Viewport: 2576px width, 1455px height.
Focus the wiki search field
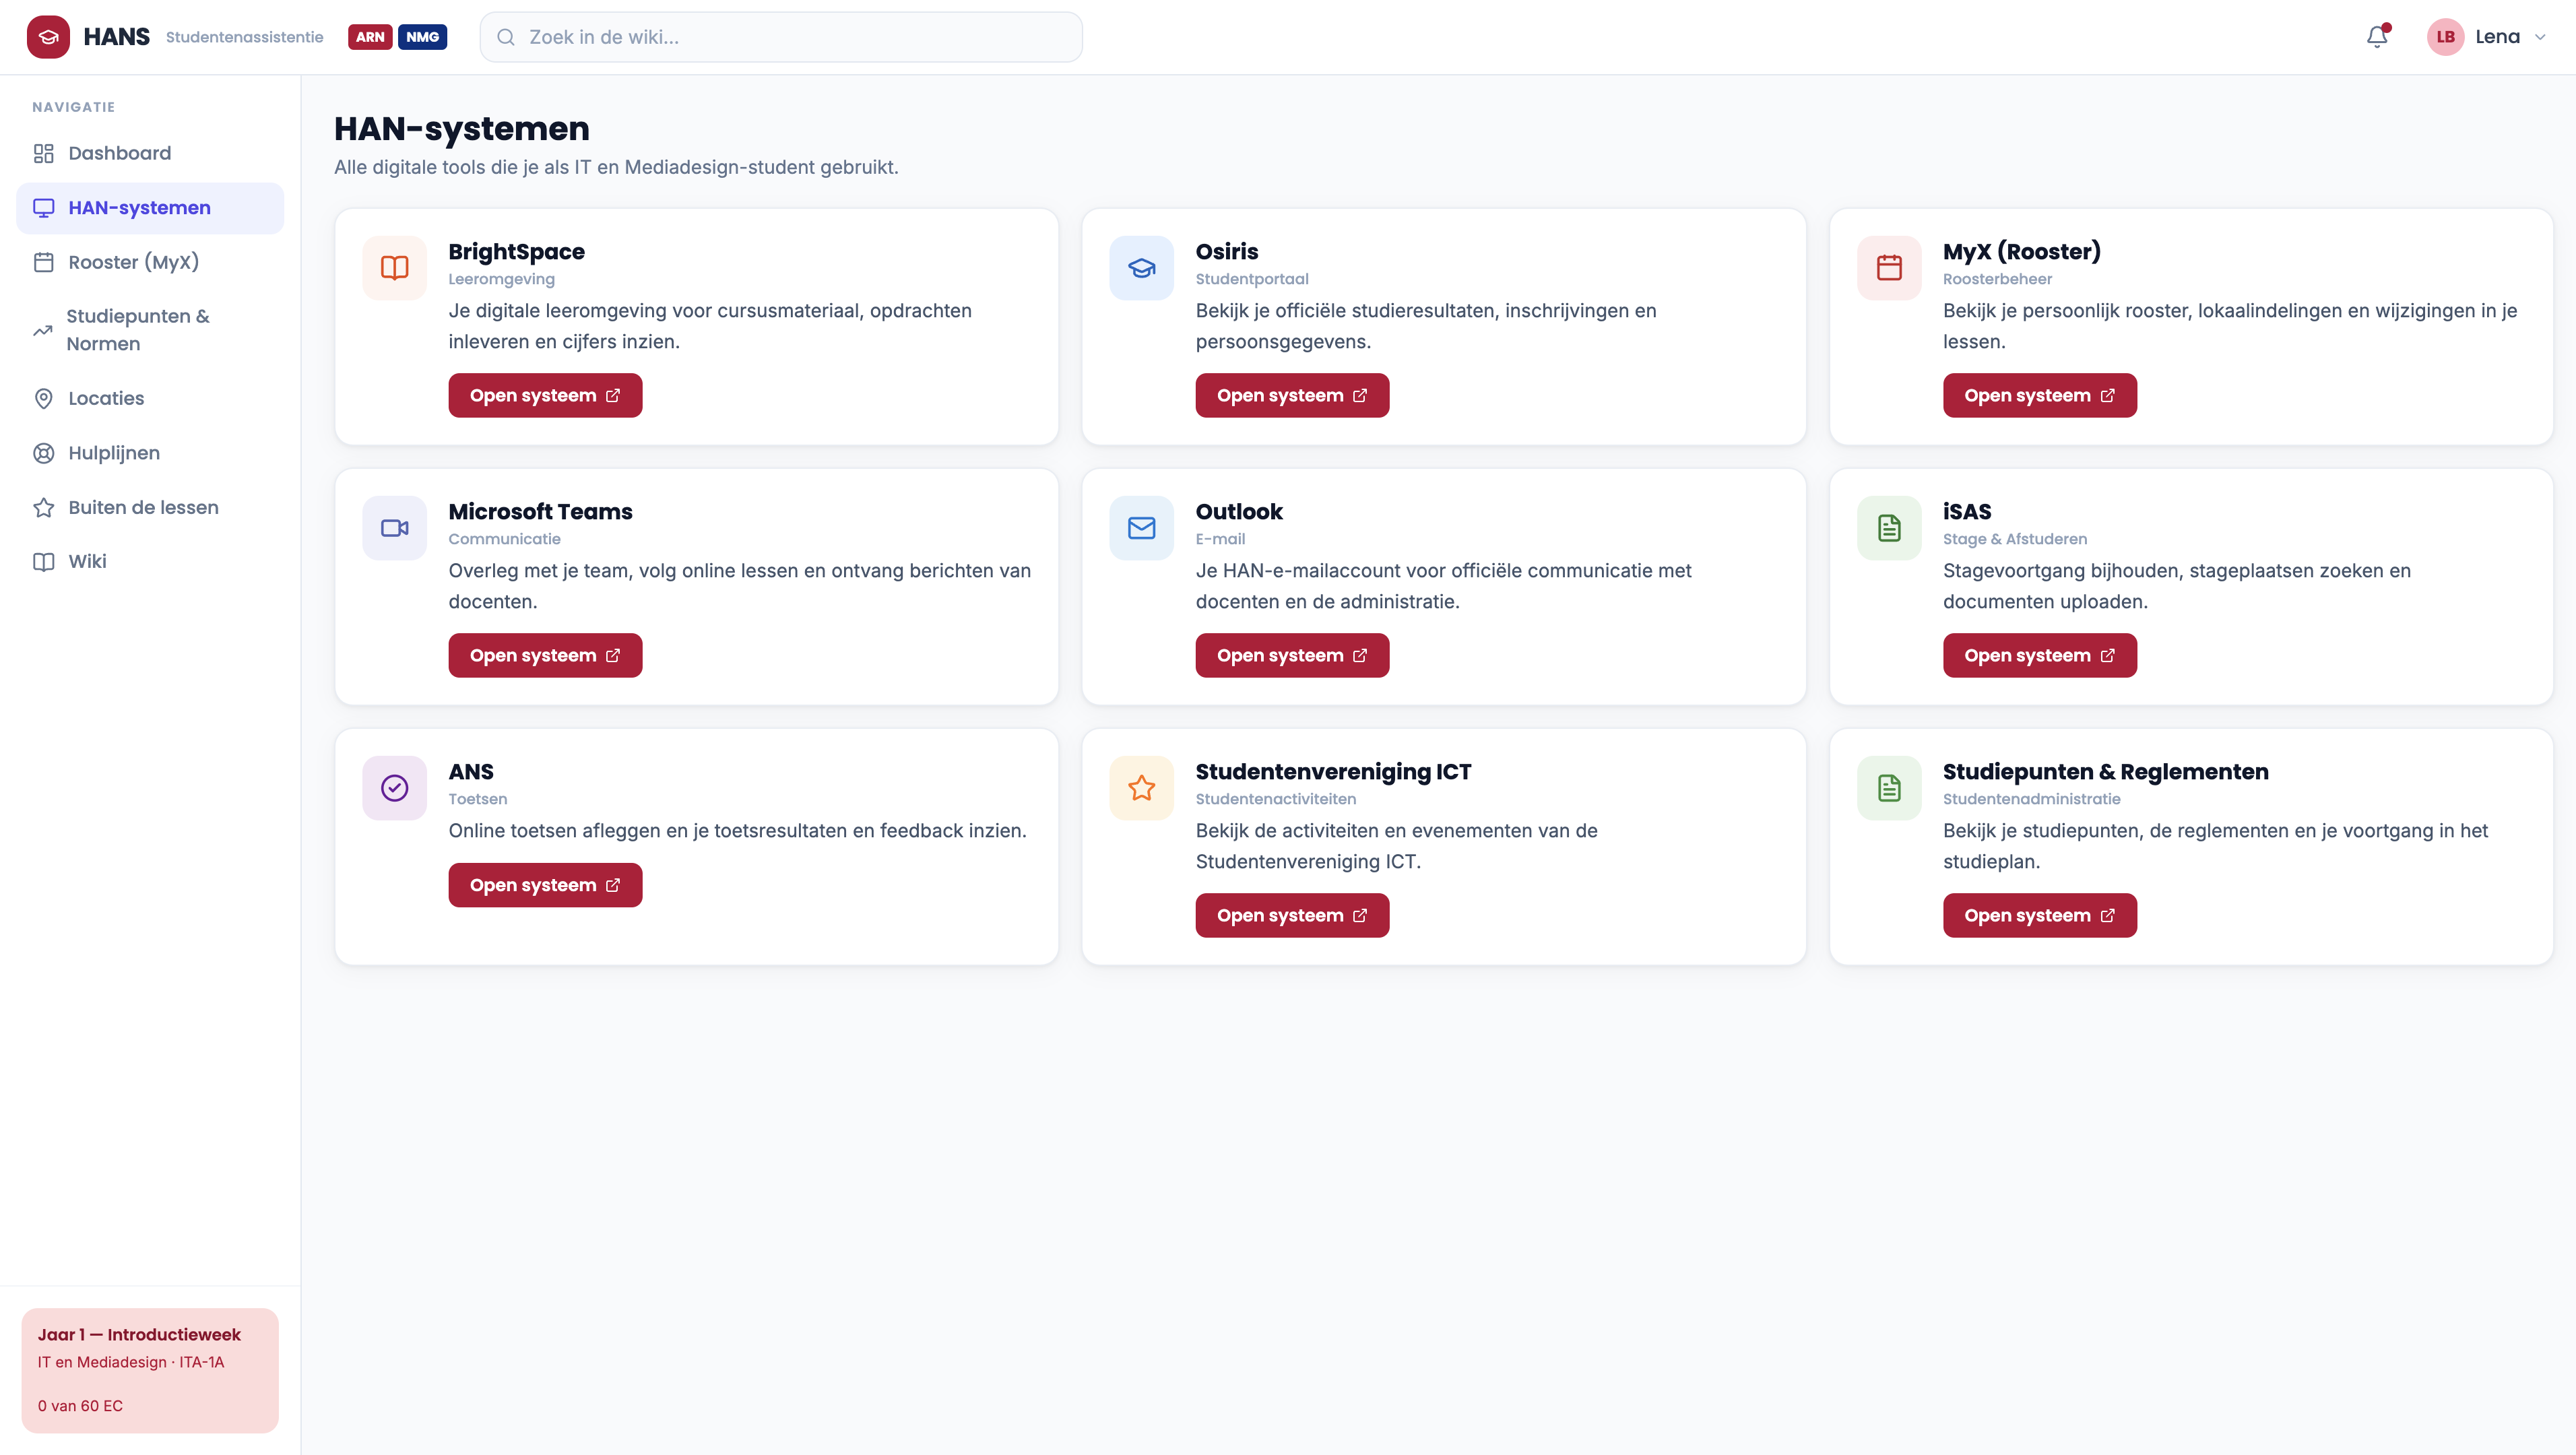781,37
